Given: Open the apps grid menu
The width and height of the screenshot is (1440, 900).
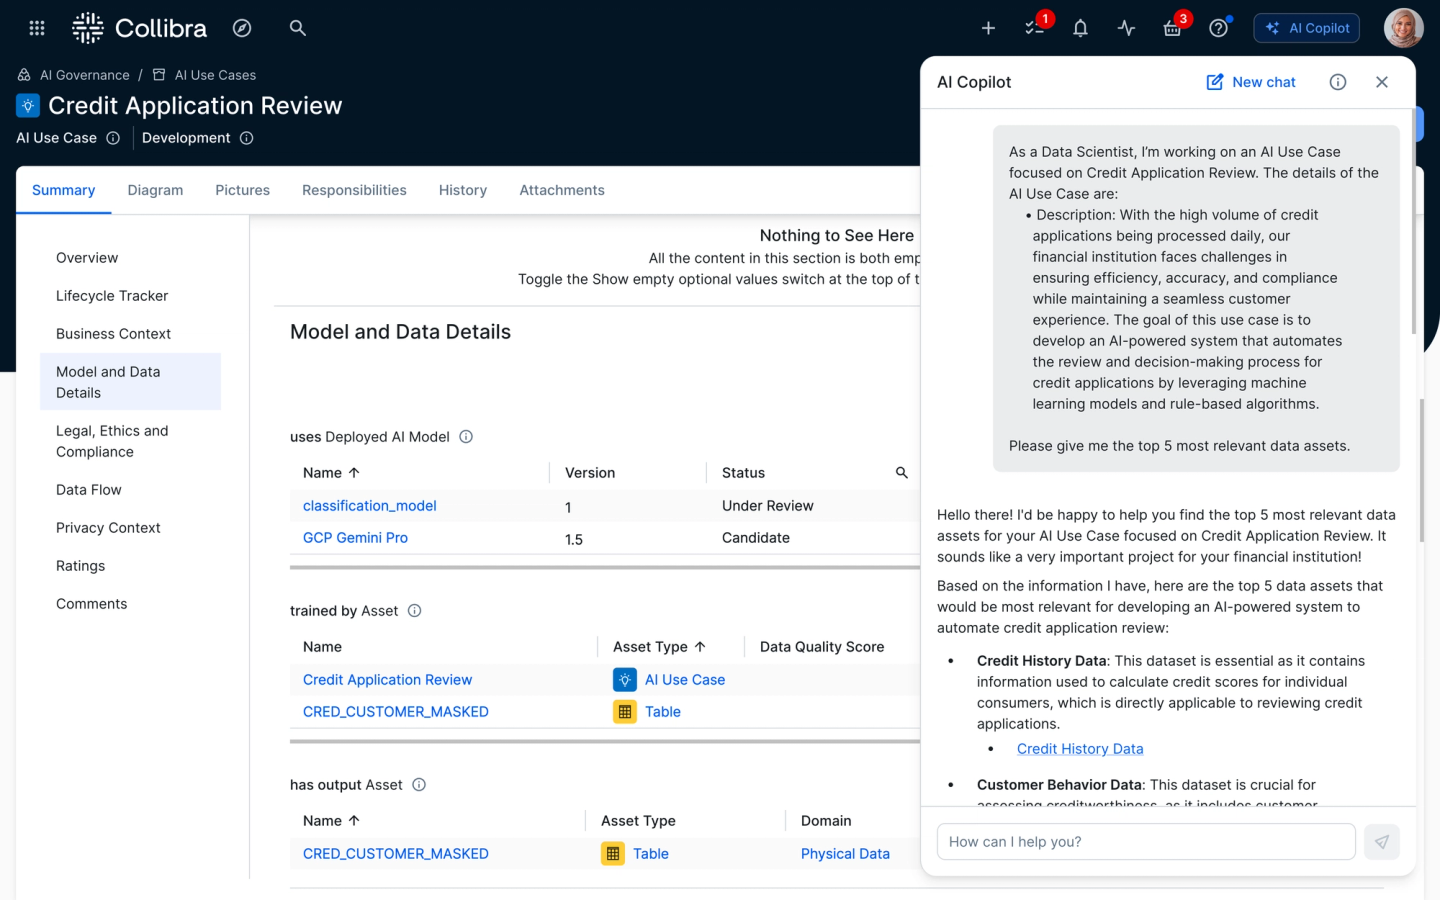Looking at the screenshot, I should pyautogui.click(x=37, y=28).
